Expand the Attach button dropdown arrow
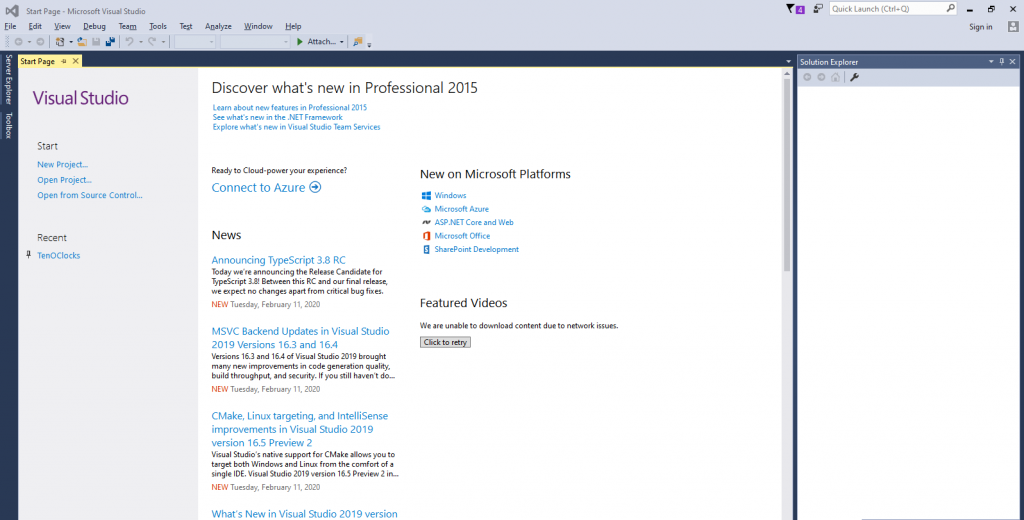1024x520 pixels. 342,42
